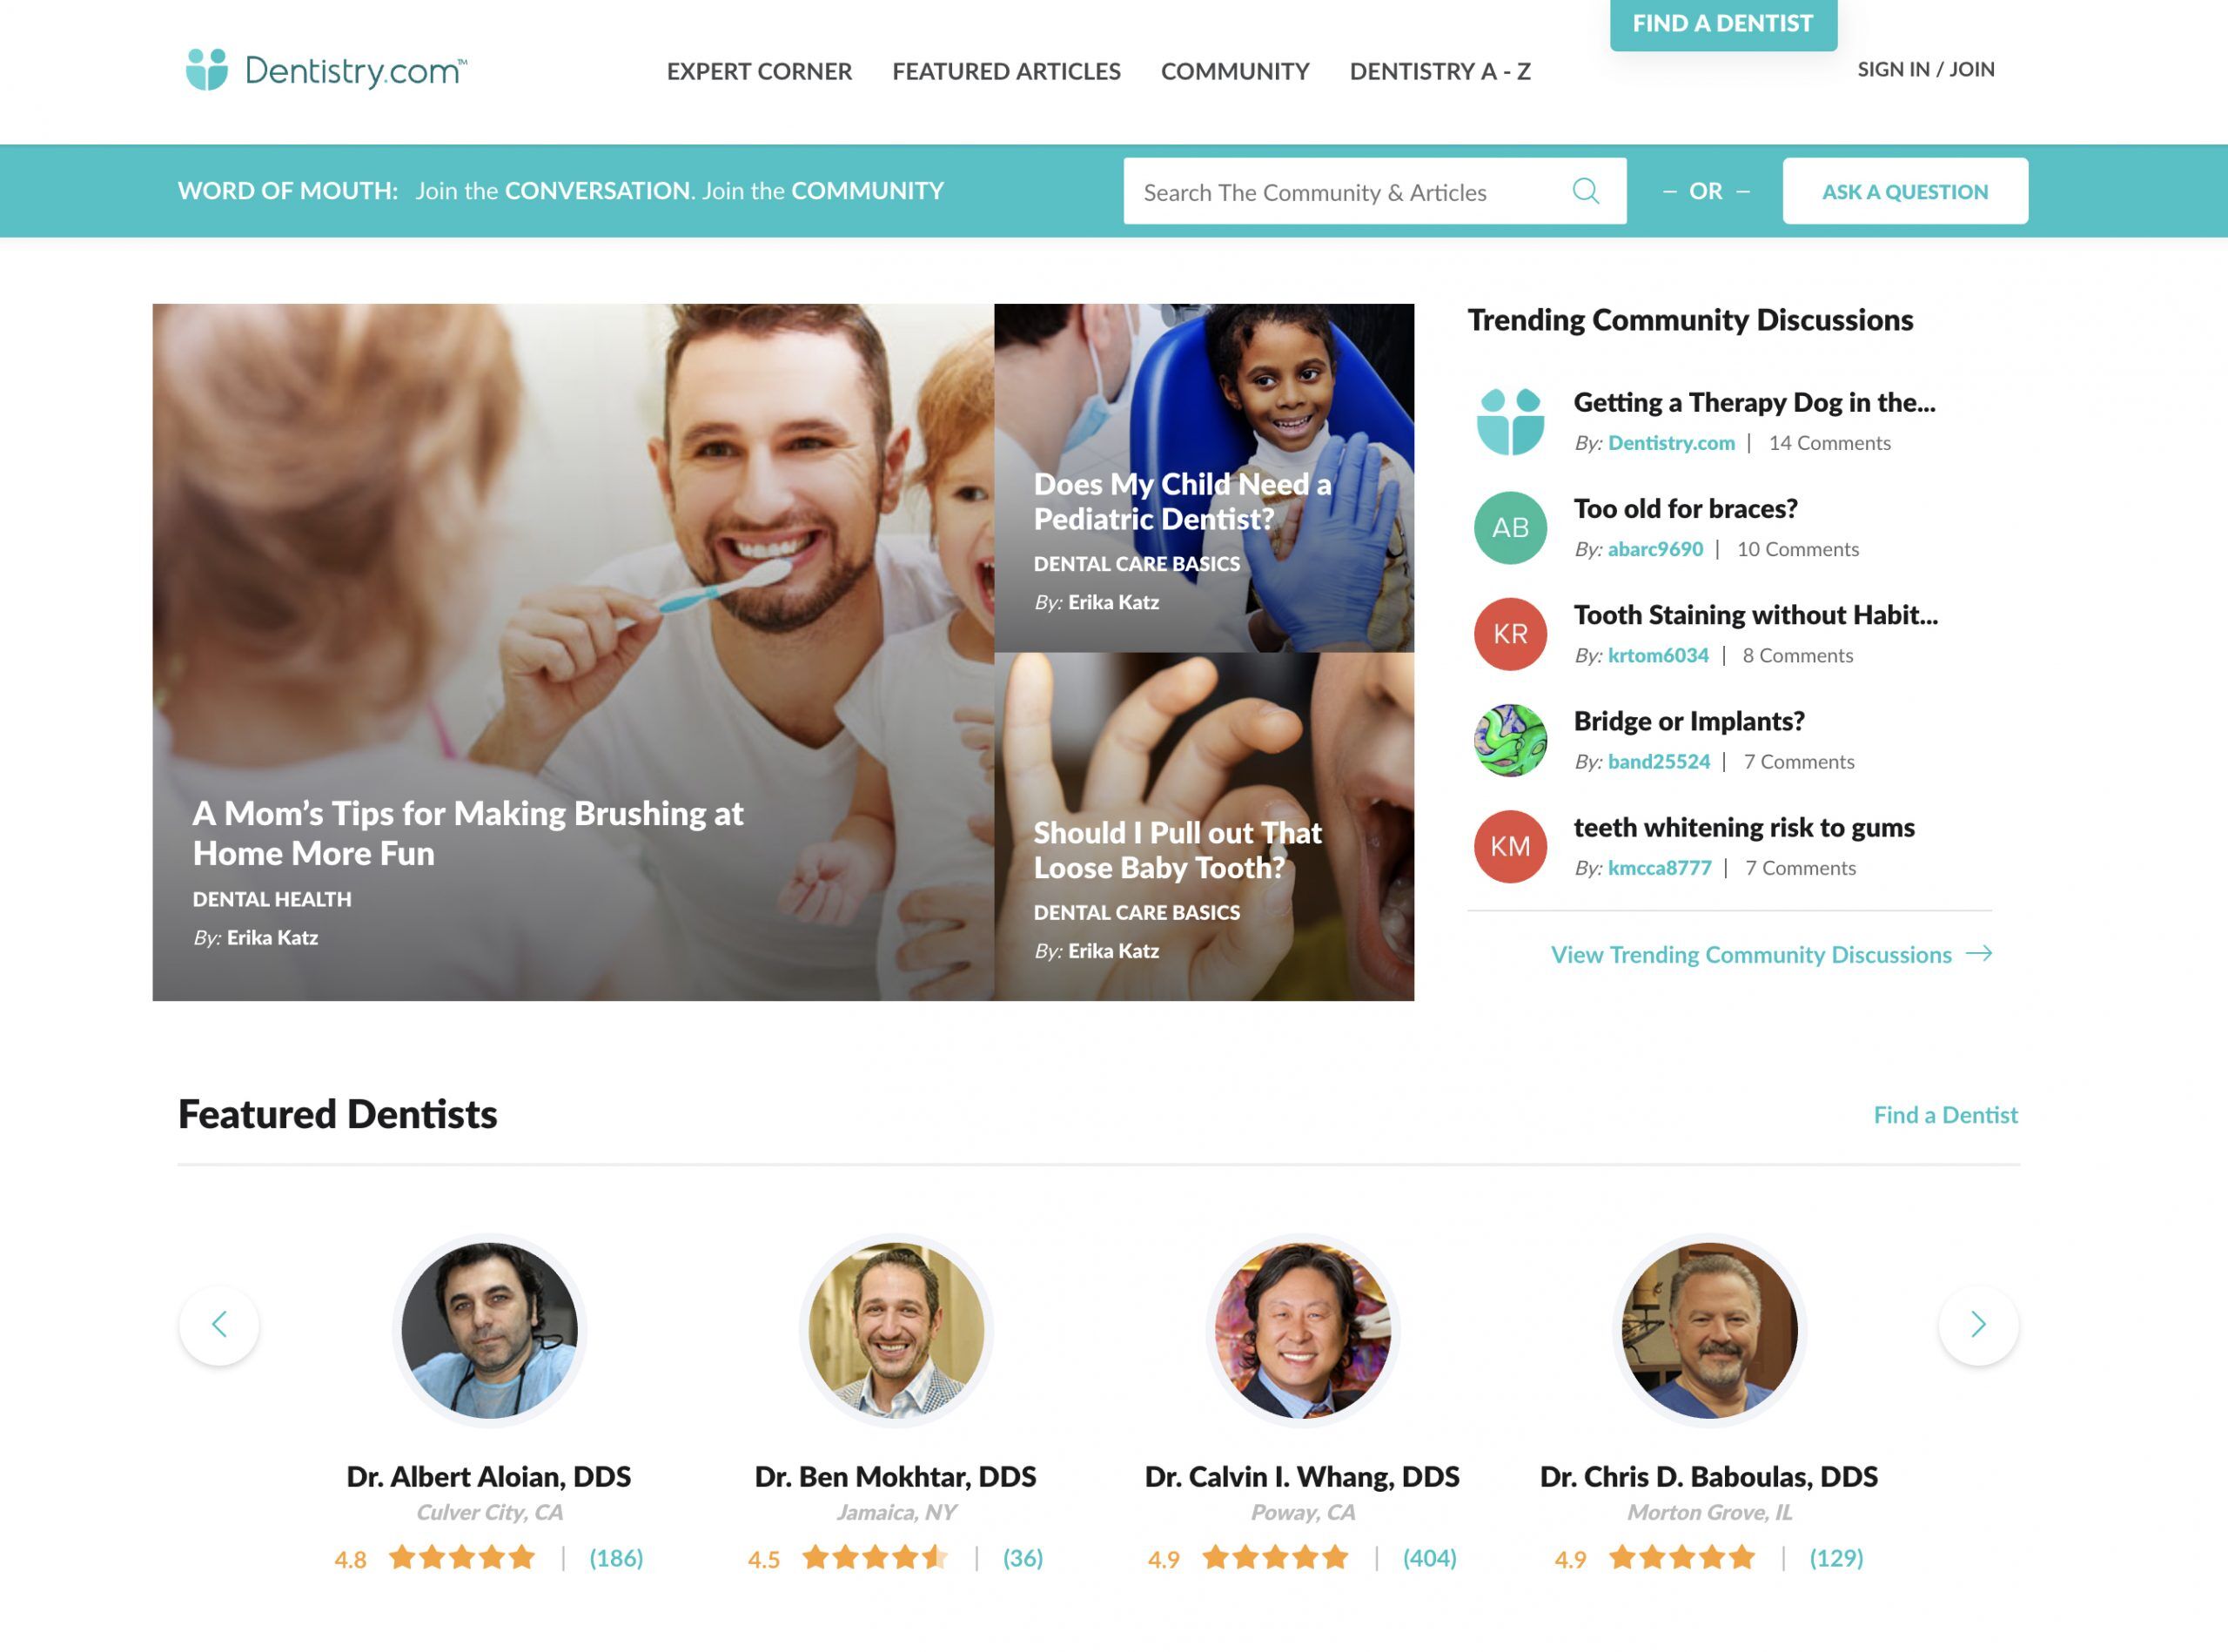Click the Find a Dentist button
The width and height of the screenshot is (2228, 1652).
click(x=1723, y=23)
